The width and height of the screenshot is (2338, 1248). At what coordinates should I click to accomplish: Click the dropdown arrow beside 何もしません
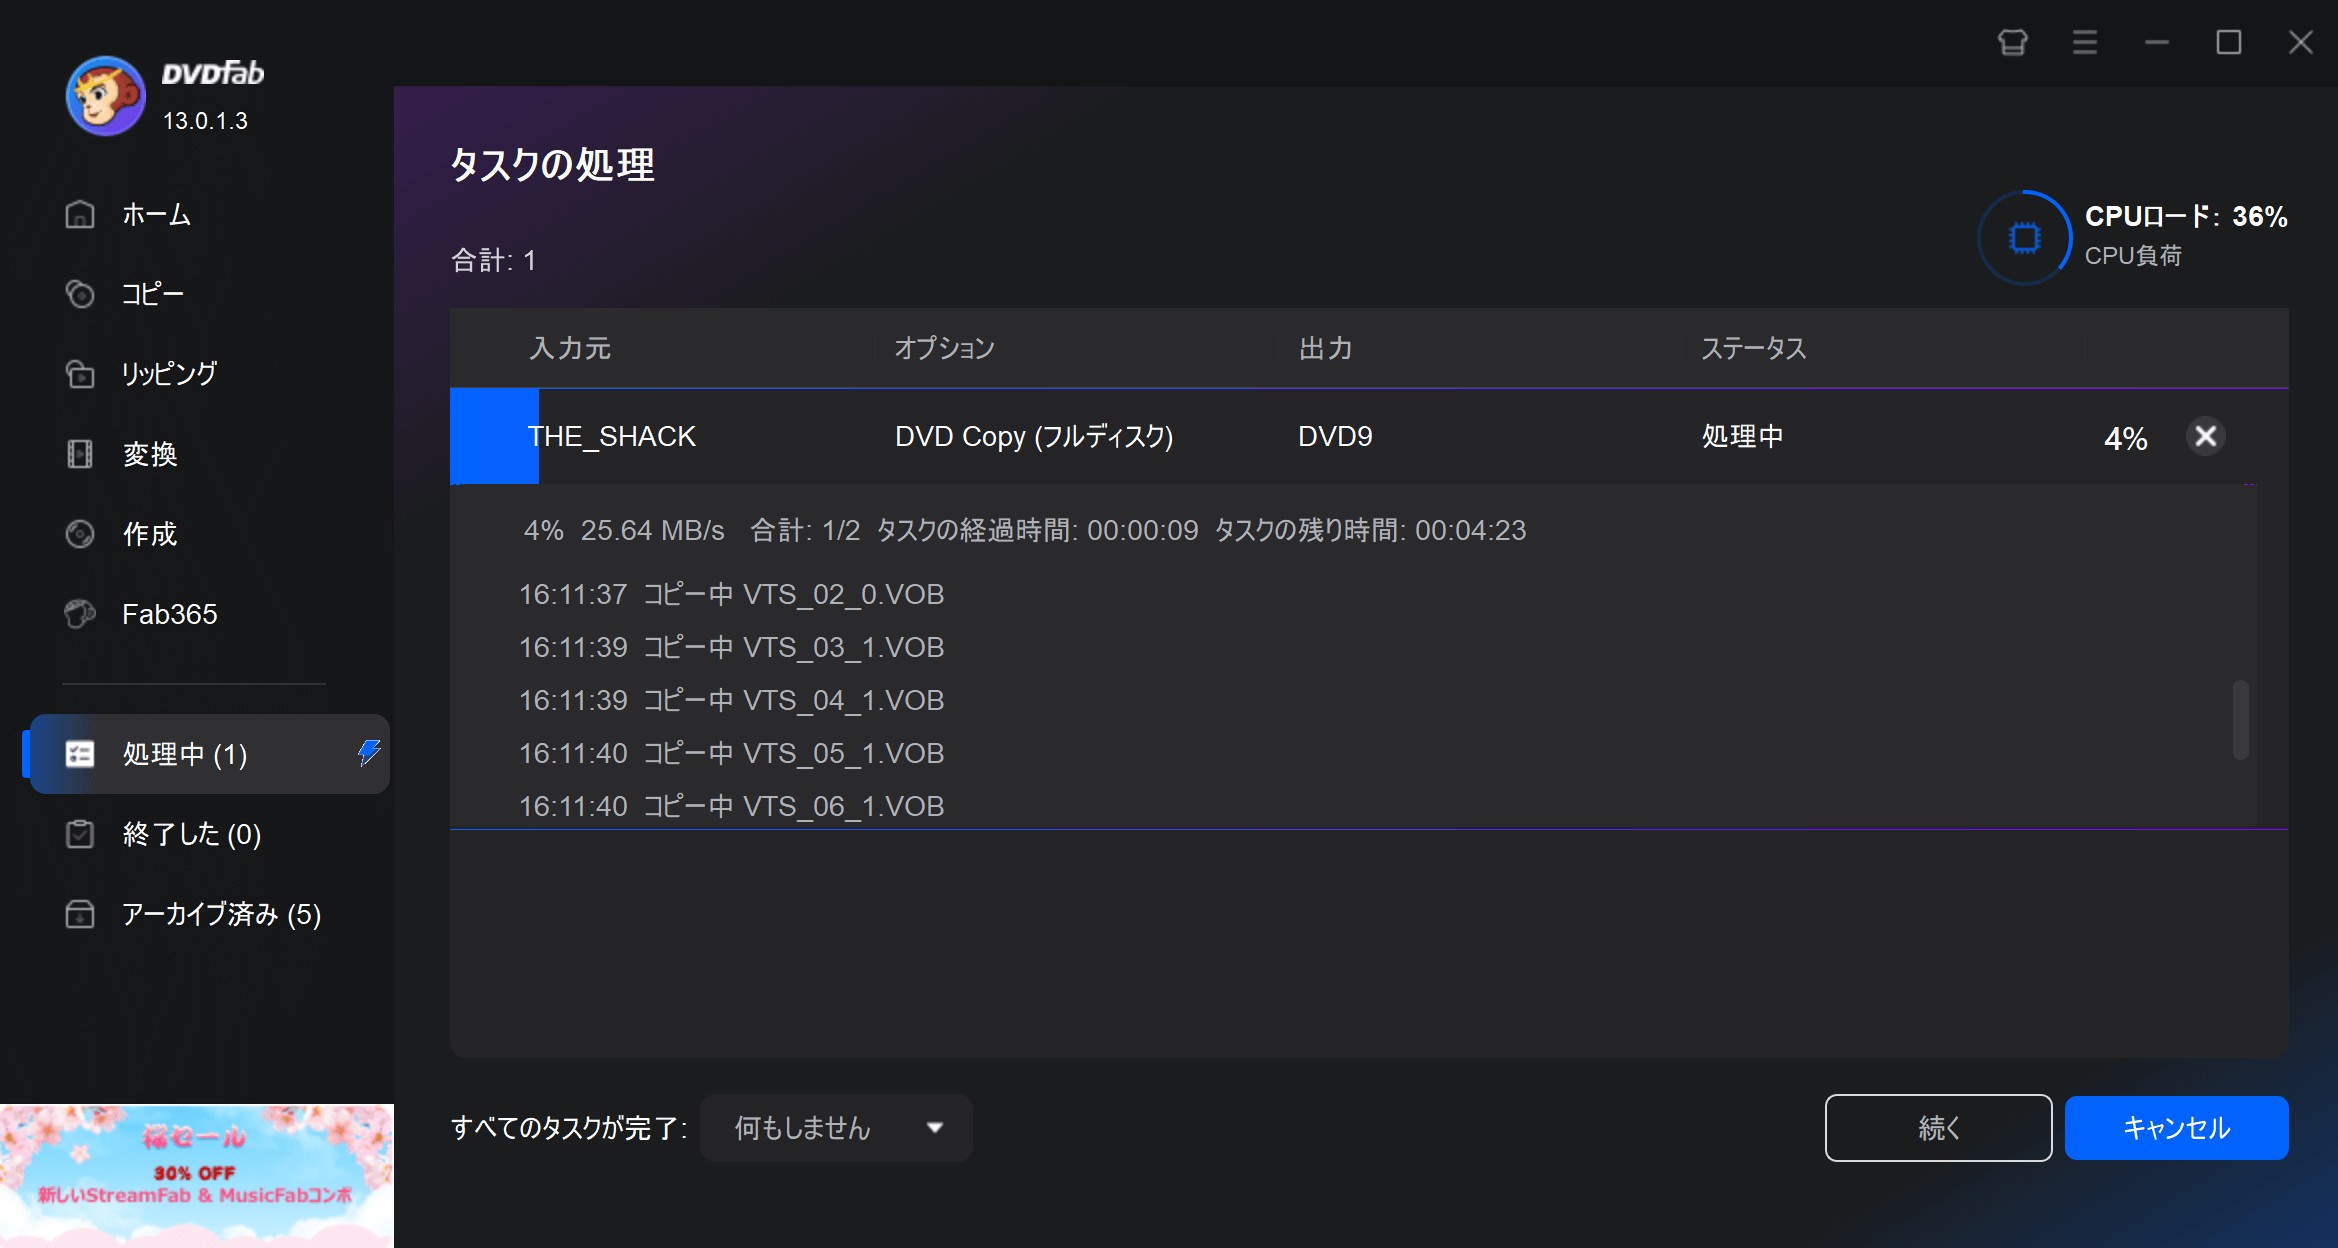tap(935, 1128)
